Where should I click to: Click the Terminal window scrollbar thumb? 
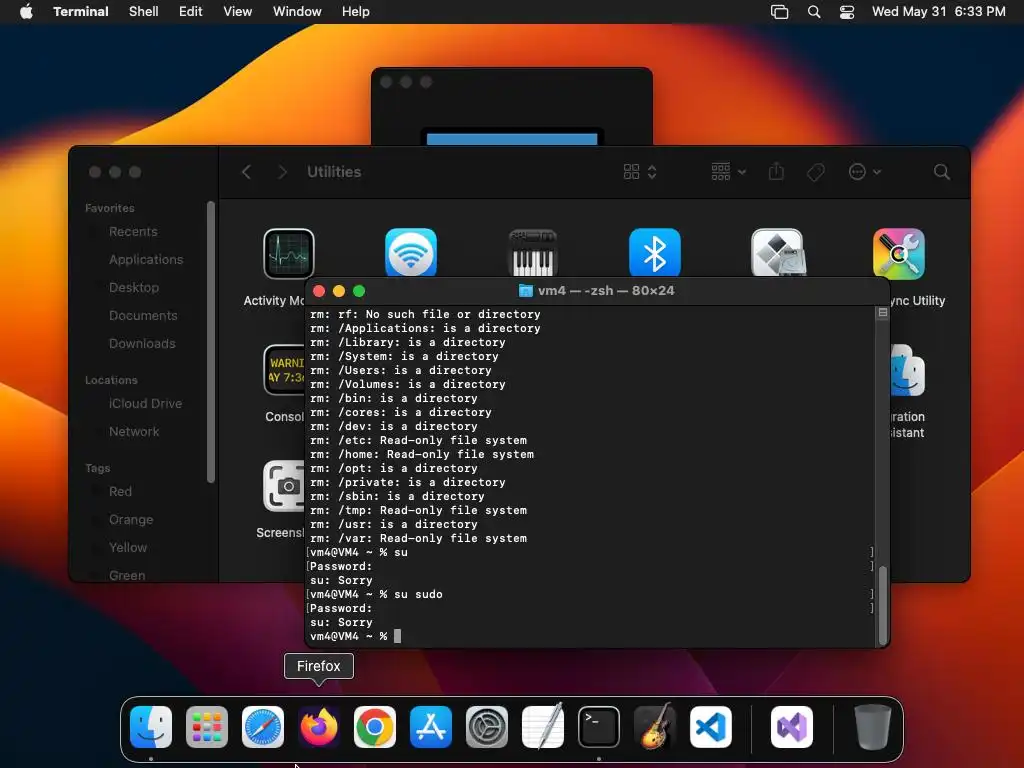[x=883, y=605]
